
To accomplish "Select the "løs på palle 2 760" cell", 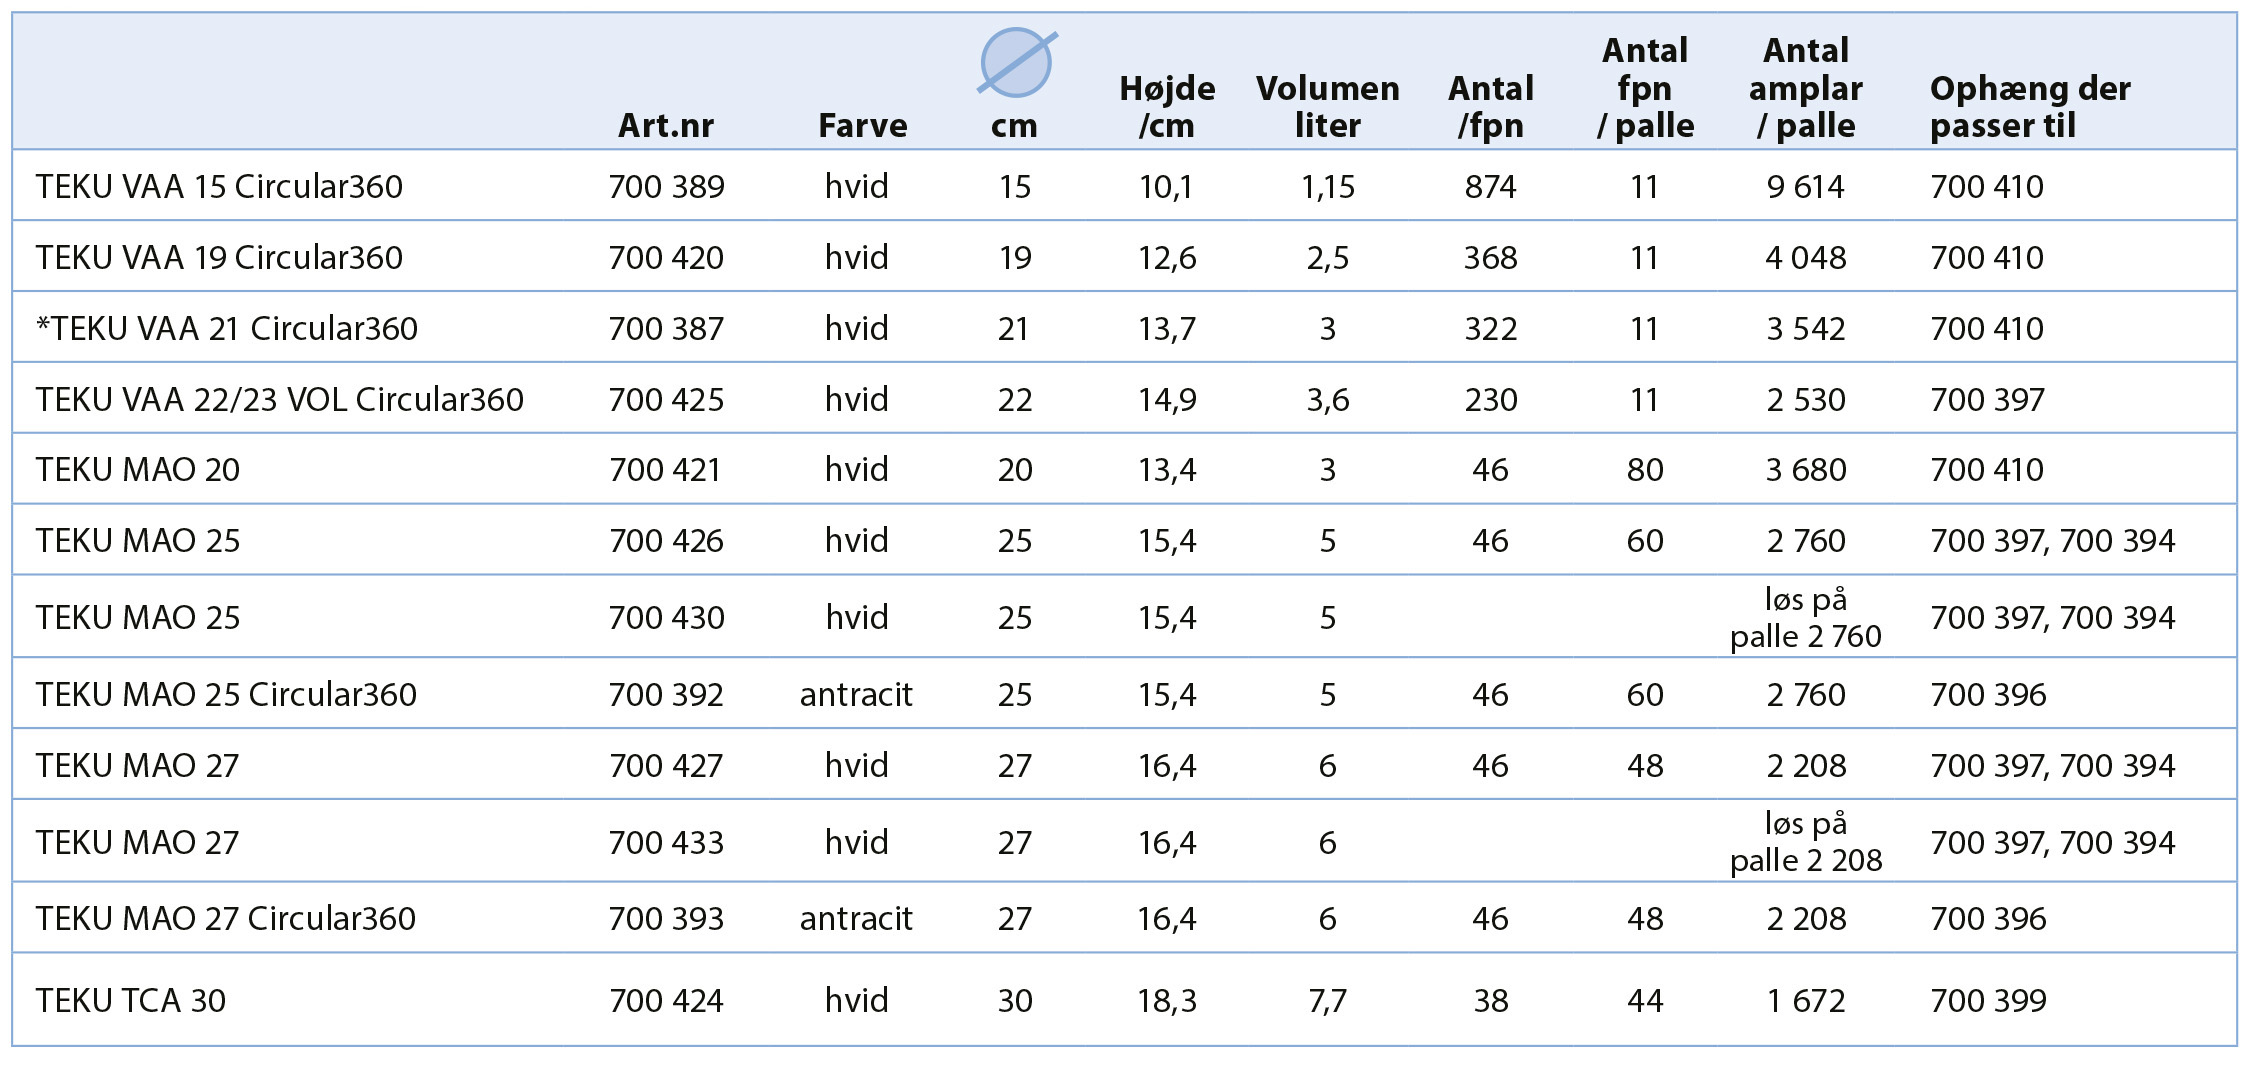I will pos(1805,618).
